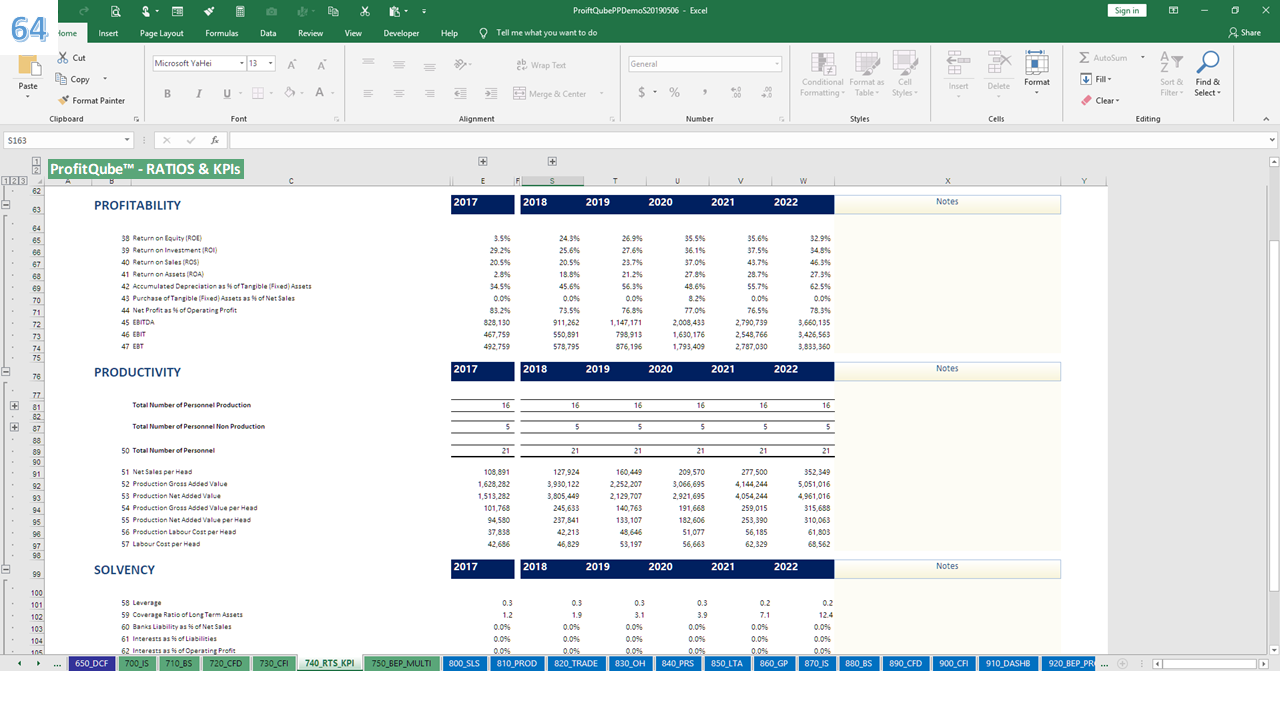This screenshot has width=1280, height=720.
Task: Click the Cut button in Clipboard group
Action: coord(71,58)
